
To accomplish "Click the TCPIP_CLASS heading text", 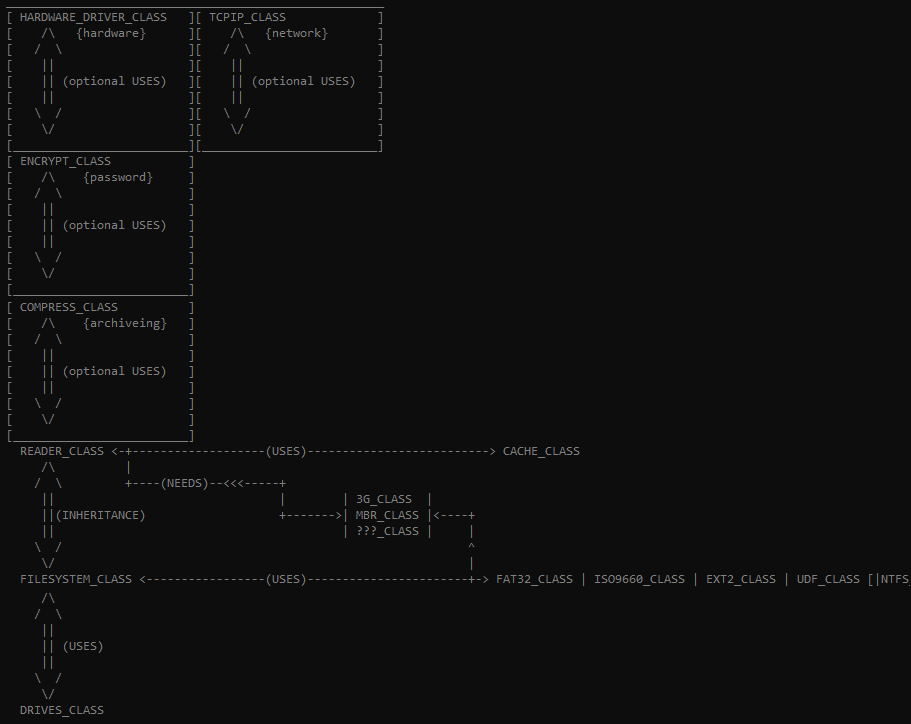I will (x=247, y=17).
